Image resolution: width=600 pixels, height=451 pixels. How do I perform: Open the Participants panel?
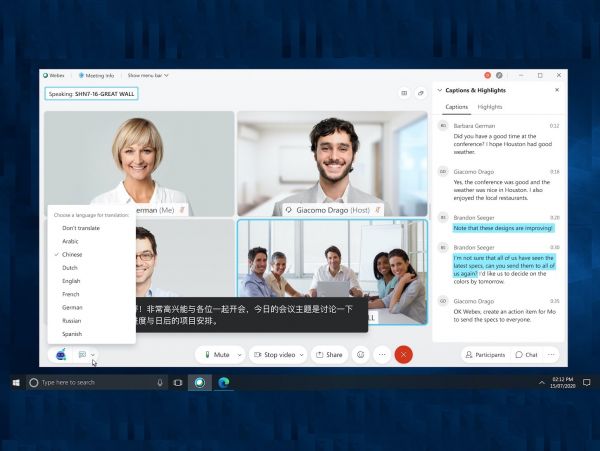[485, 355]
